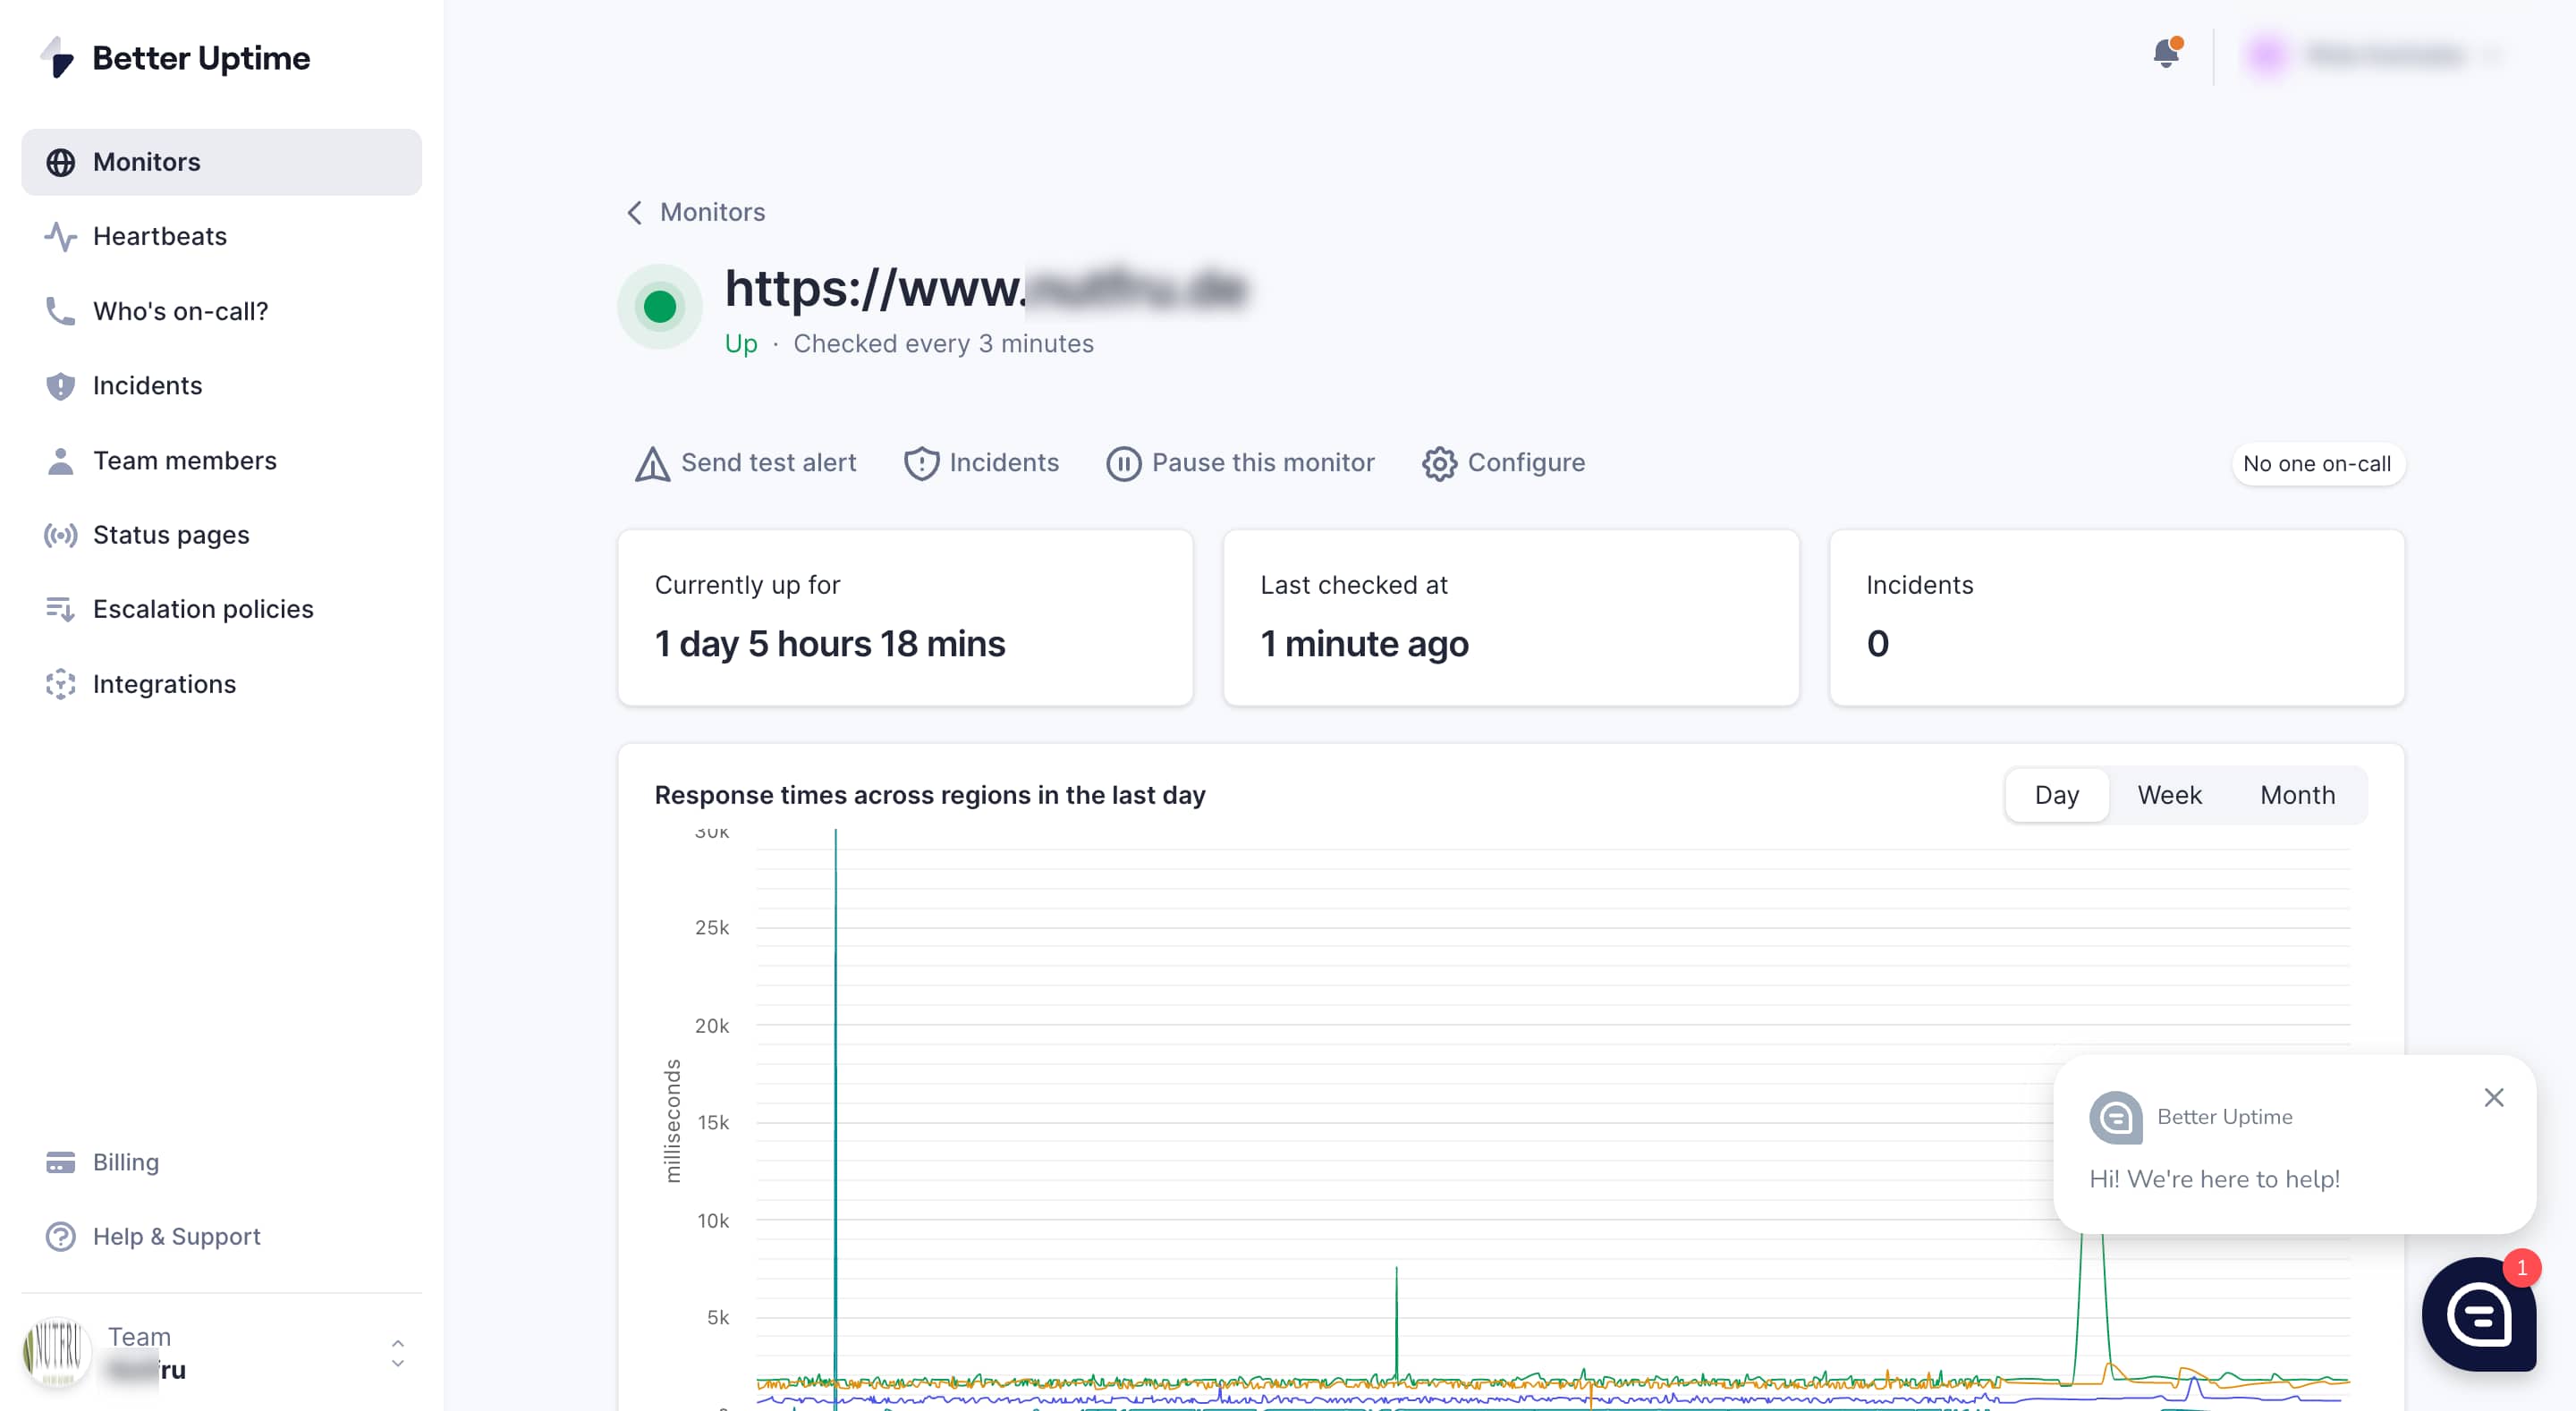Go back via the Monitors chevron
Image resolution: width=2576 pixels, height=1411 pixels.
[634, 212]
